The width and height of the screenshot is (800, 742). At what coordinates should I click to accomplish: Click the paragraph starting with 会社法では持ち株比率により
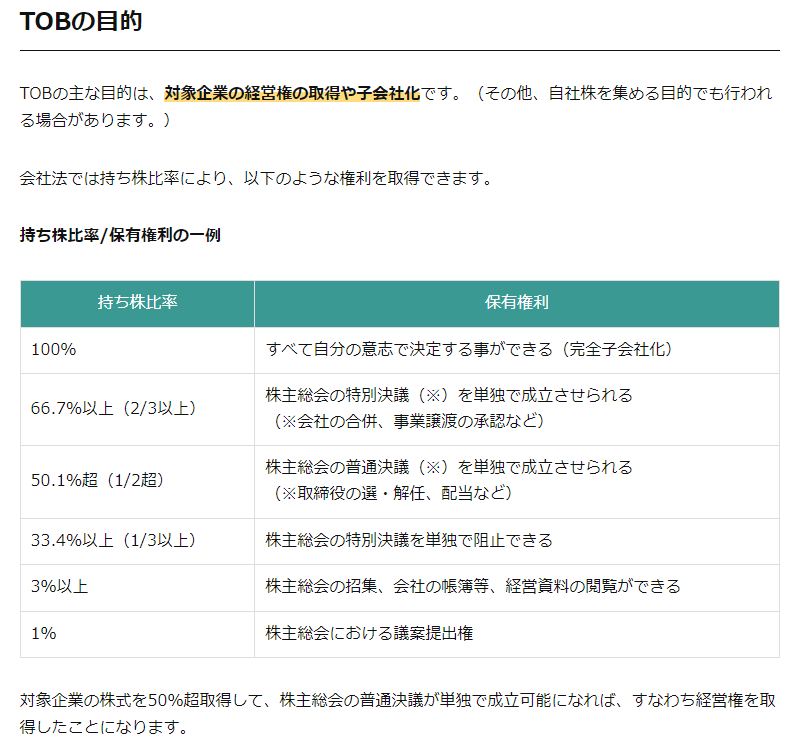coord(255,179)
